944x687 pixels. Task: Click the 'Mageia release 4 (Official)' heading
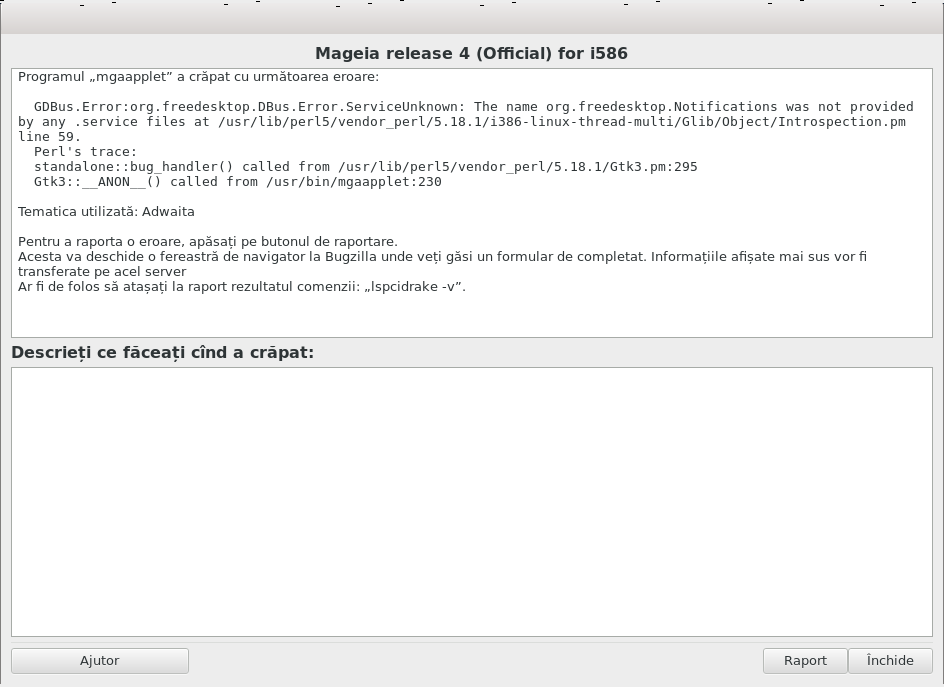point(471,54)
